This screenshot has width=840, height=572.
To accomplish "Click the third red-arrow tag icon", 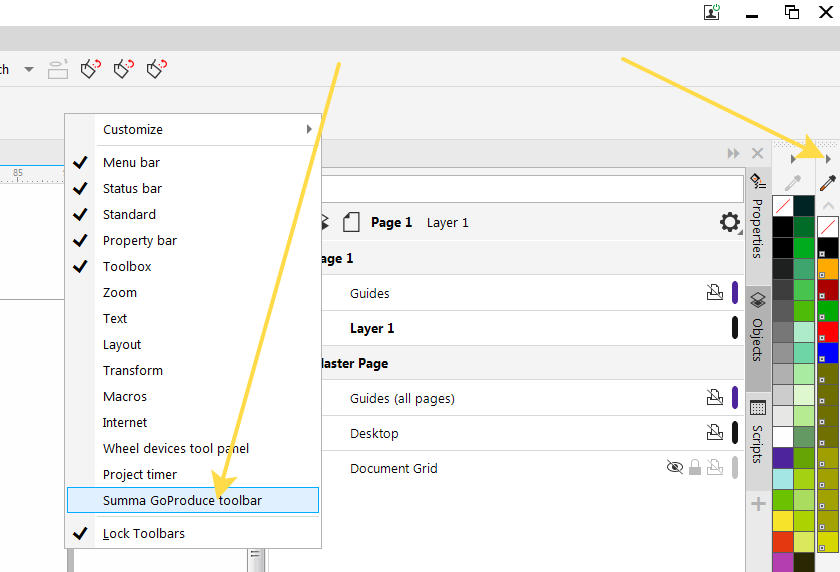I will (x=157, y=69).
